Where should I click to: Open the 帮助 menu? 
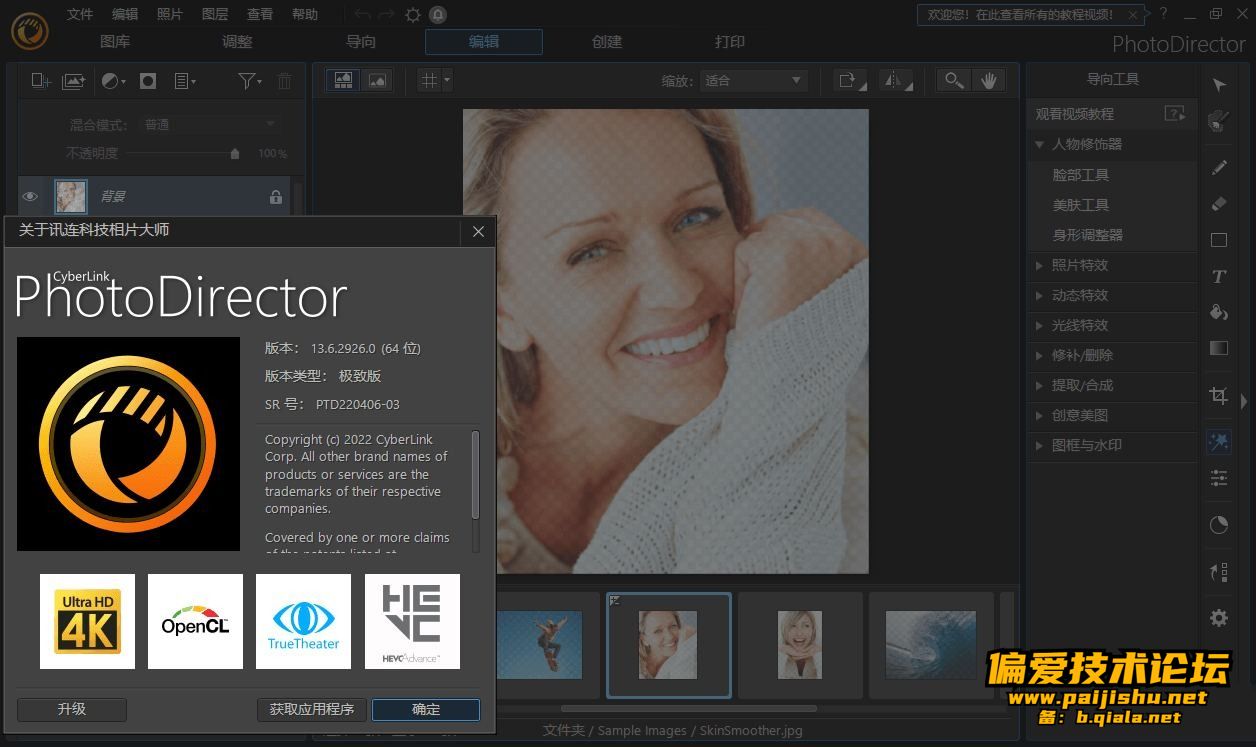point(305,14)
